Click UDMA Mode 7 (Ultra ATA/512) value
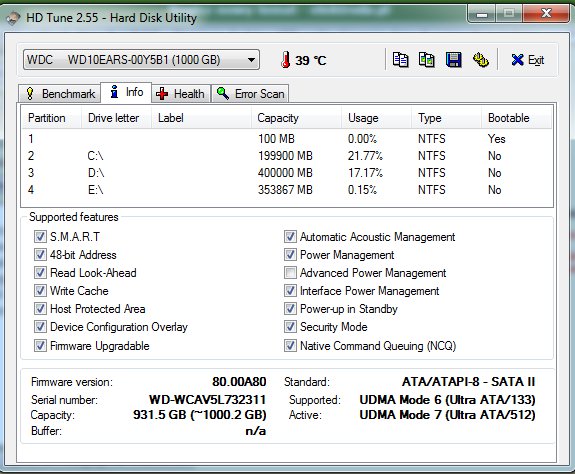Screen dimensions: 575x474 coord(447,415)
